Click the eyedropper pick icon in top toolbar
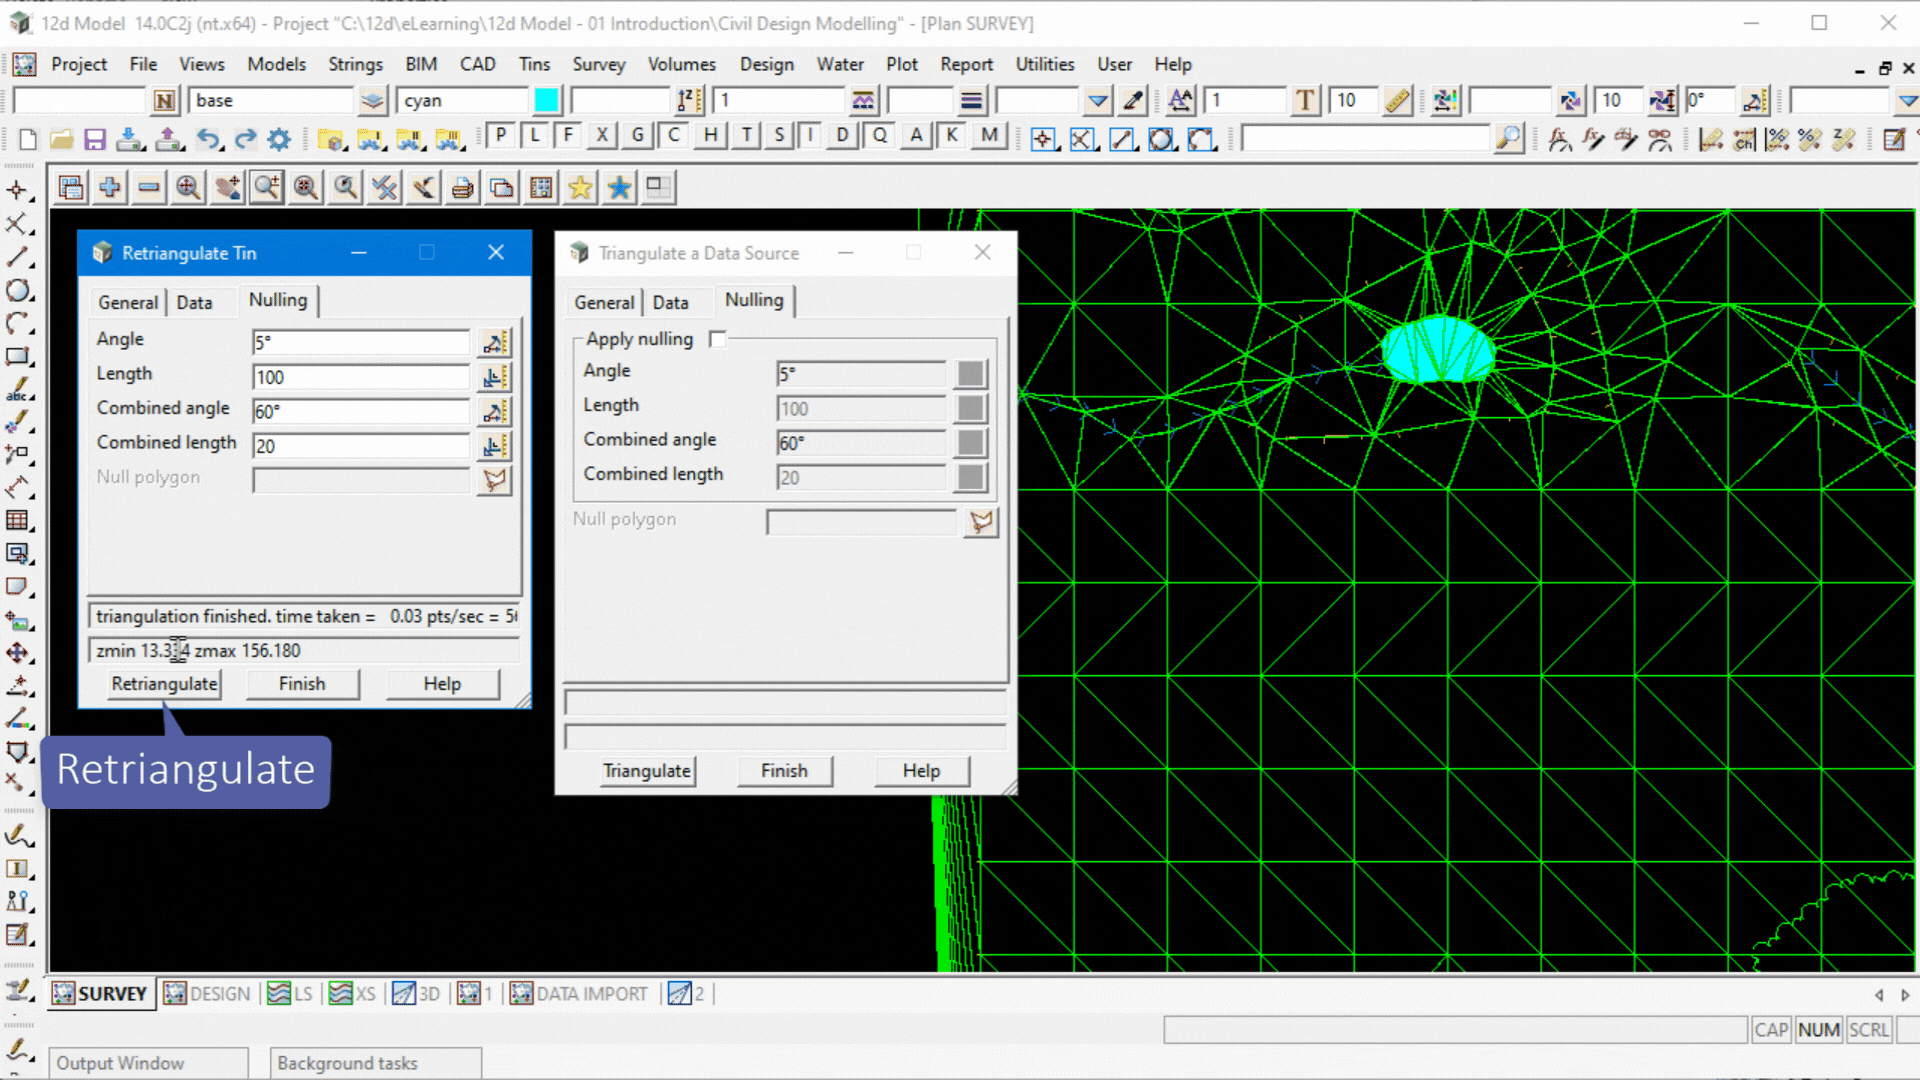This screenshot has height=1080, width=1920. tap(1133, 101)
